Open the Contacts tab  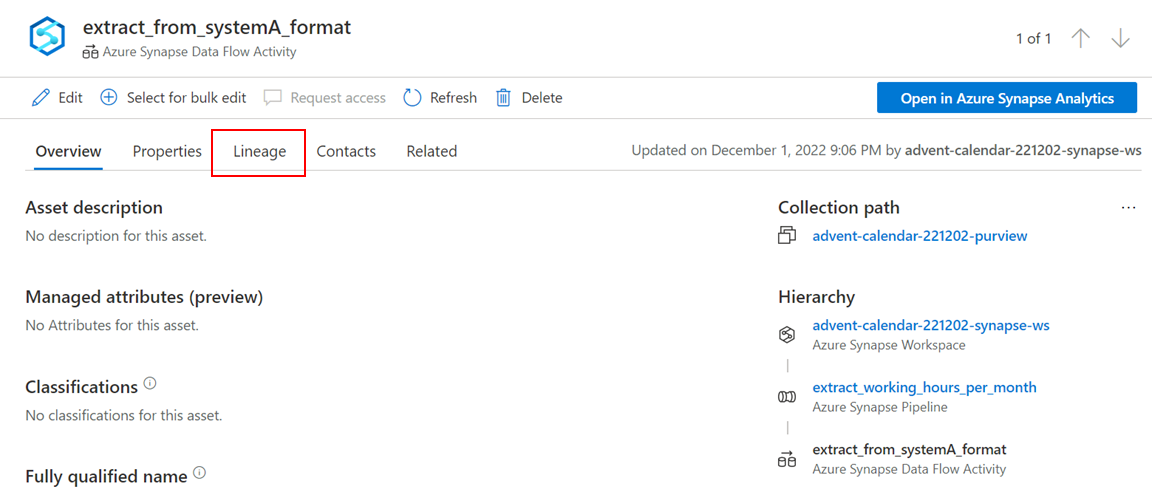[346, 151]
